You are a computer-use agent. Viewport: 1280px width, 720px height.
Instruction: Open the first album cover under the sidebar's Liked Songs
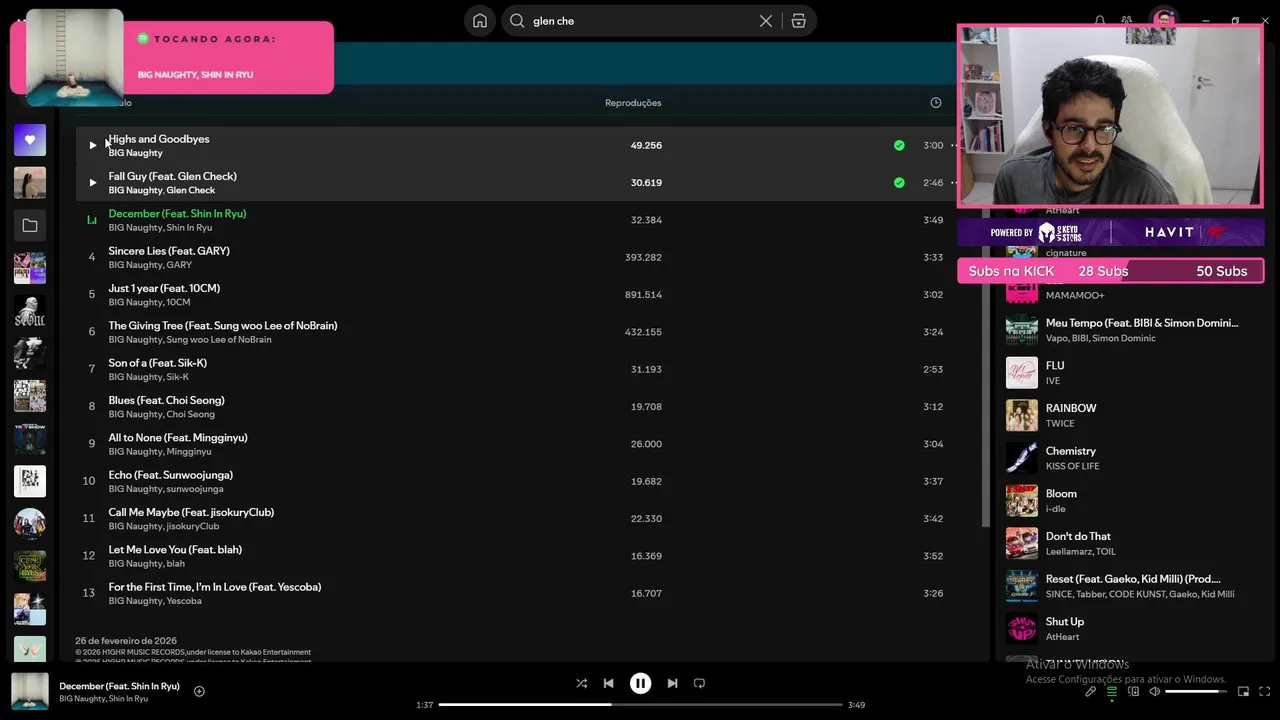(30, 183)
